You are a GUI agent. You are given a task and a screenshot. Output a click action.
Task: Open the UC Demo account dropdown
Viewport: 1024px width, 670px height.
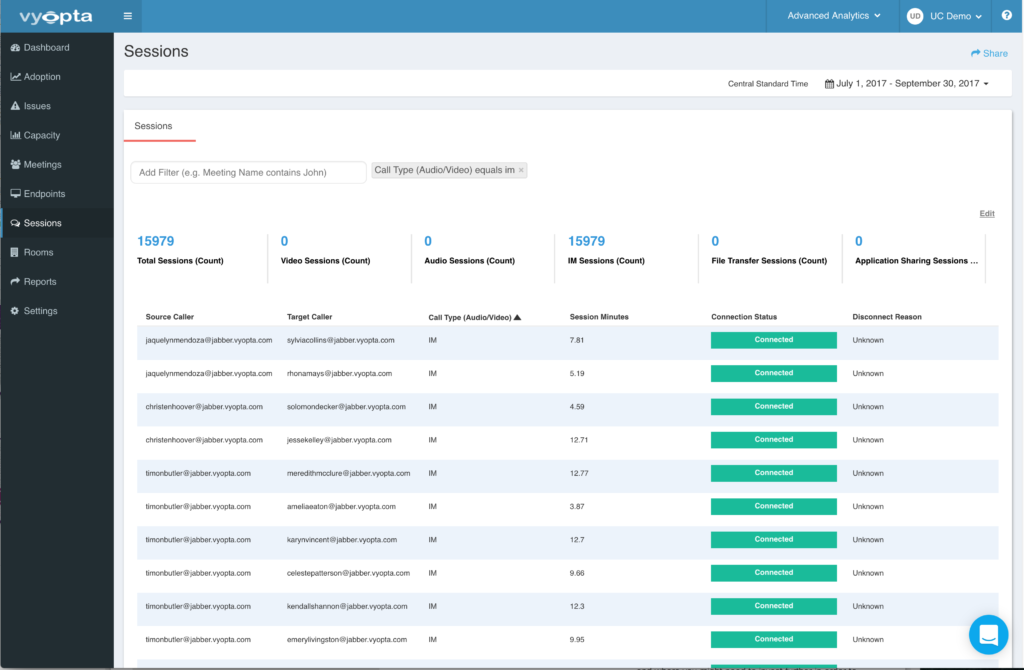[955, 16]
